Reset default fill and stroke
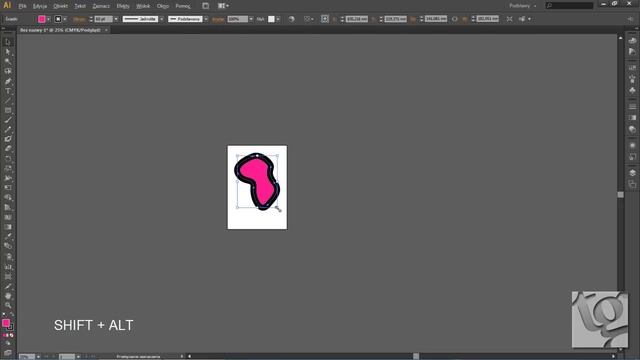Viewport: 640px width, 360px height. [4, 314]
